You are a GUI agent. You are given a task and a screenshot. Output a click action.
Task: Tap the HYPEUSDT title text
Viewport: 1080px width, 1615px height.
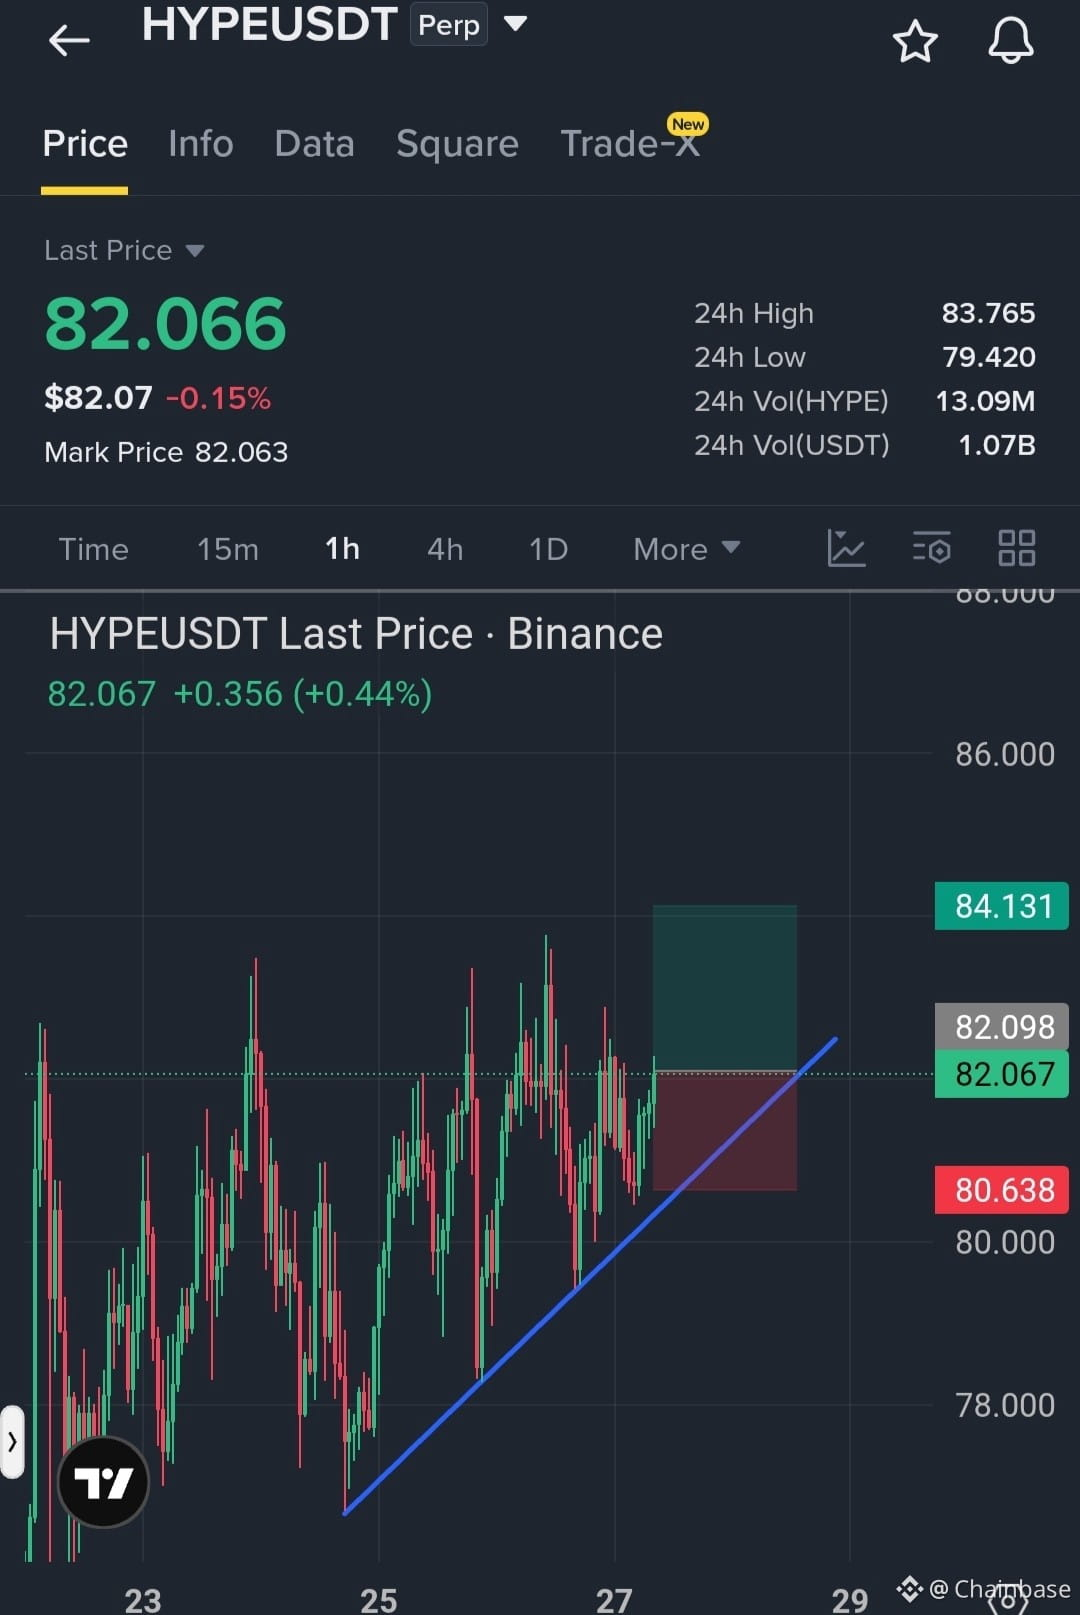pyautogui.click(x=269, y=24)
